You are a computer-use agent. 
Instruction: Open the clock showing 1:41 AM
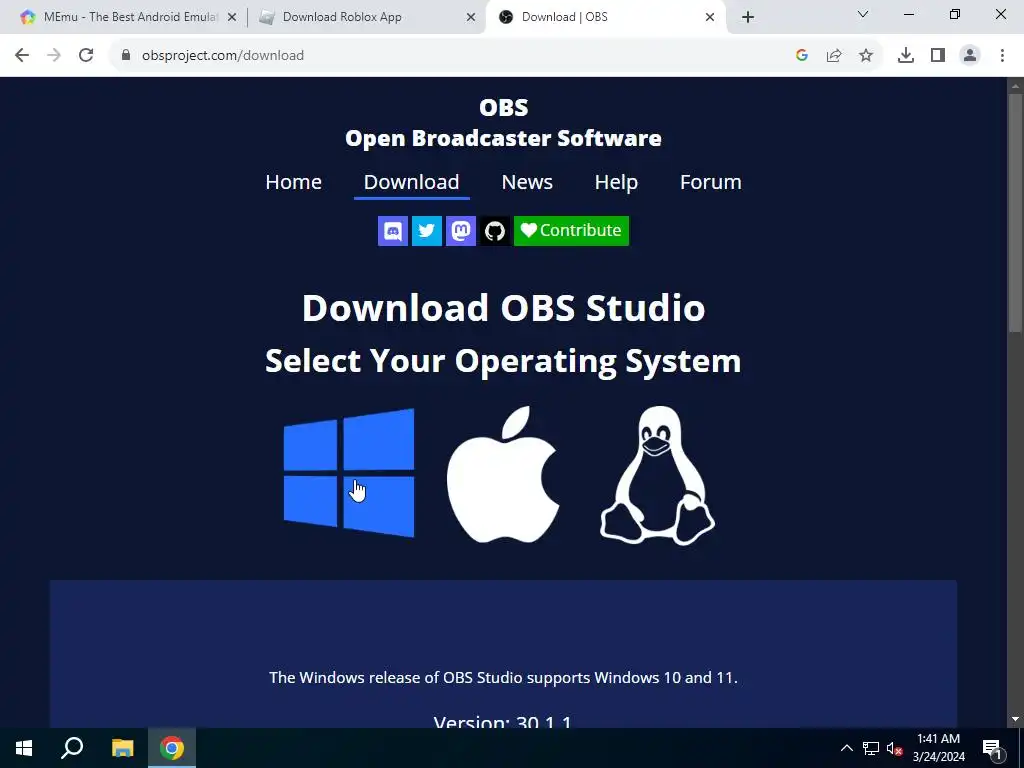(x=938, y=748)
